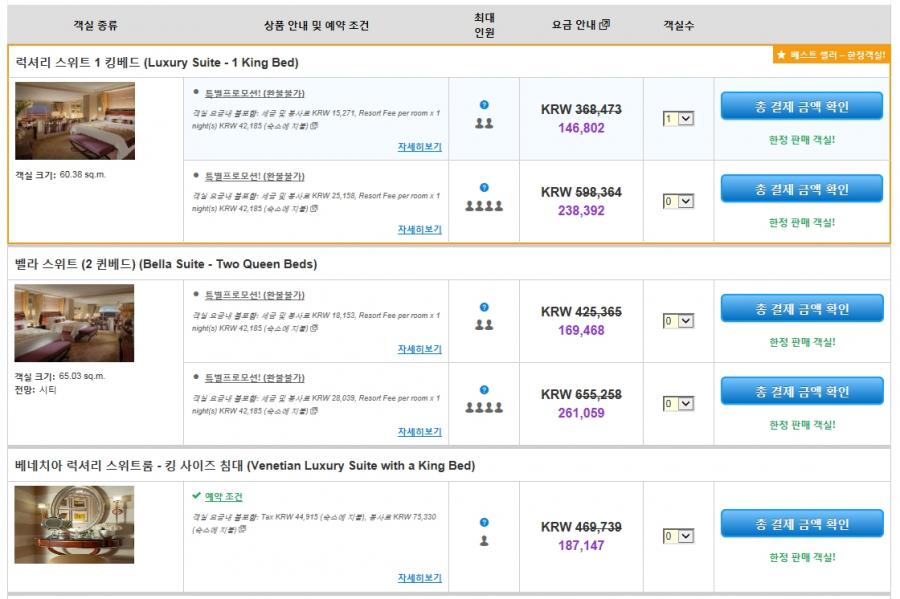Viewport: 900px width, 599px height.
Task: Open room count dropdown for 146,802 rate
Action: [678, 119]
